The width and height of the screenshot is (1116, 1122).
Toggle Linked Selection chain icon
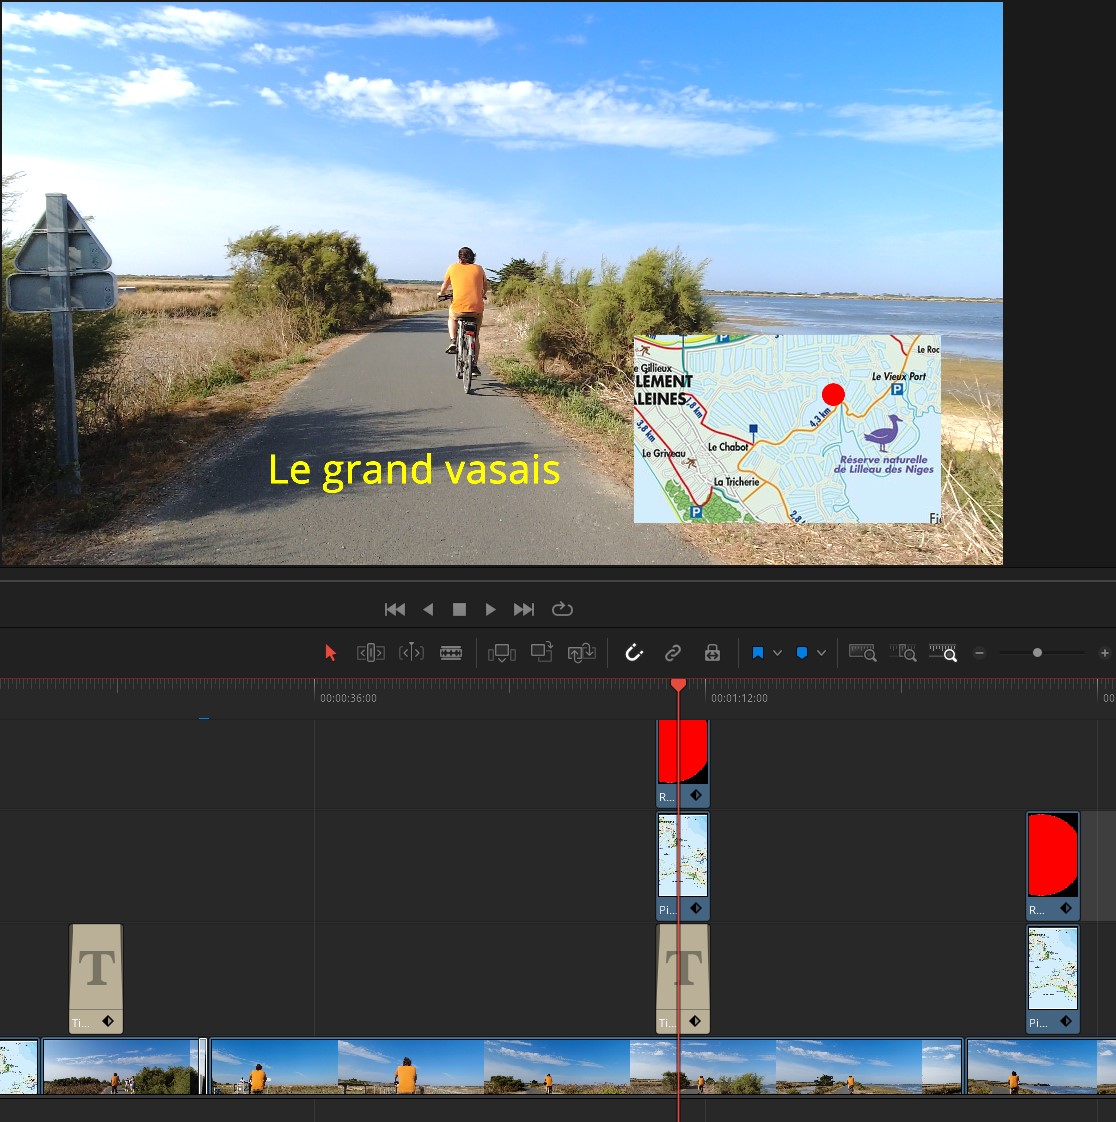672,653
